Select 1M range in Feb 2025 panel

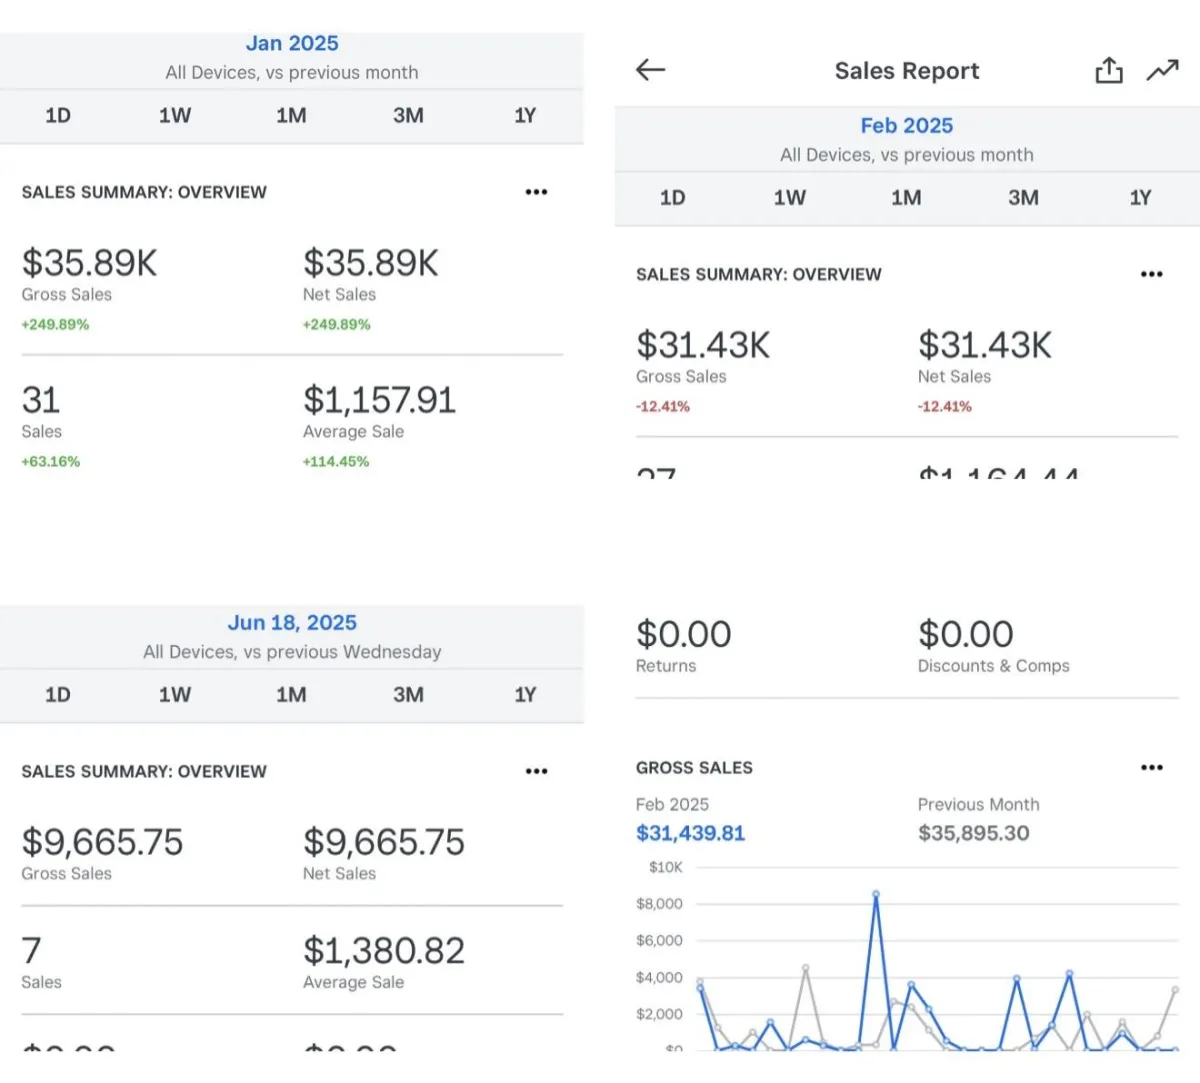[x=906, y=197]
